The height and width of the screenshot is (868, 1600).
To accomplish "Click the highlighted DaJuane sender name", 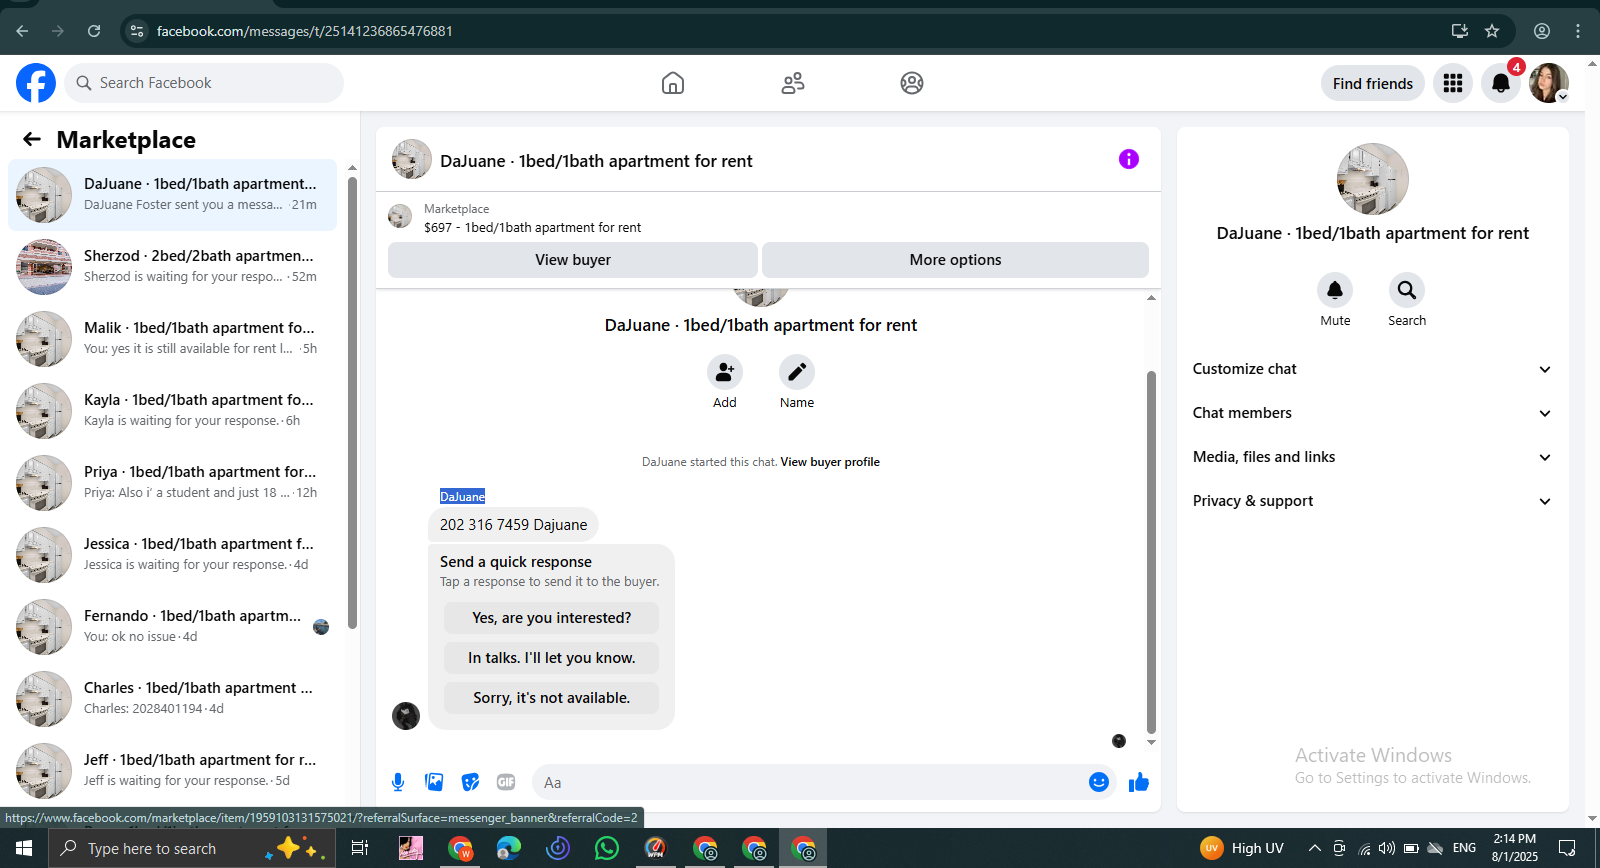I will tap(462, 497).
